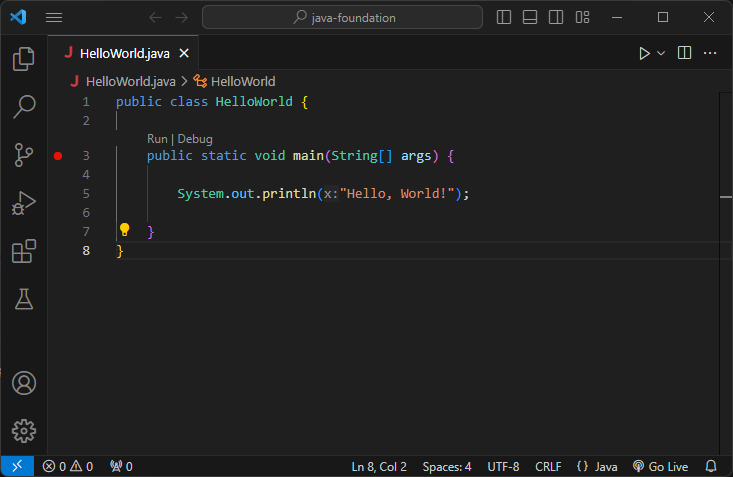Toggle the primary side bar
Viewport: 733px width, 477px height.
pos(503,17)
